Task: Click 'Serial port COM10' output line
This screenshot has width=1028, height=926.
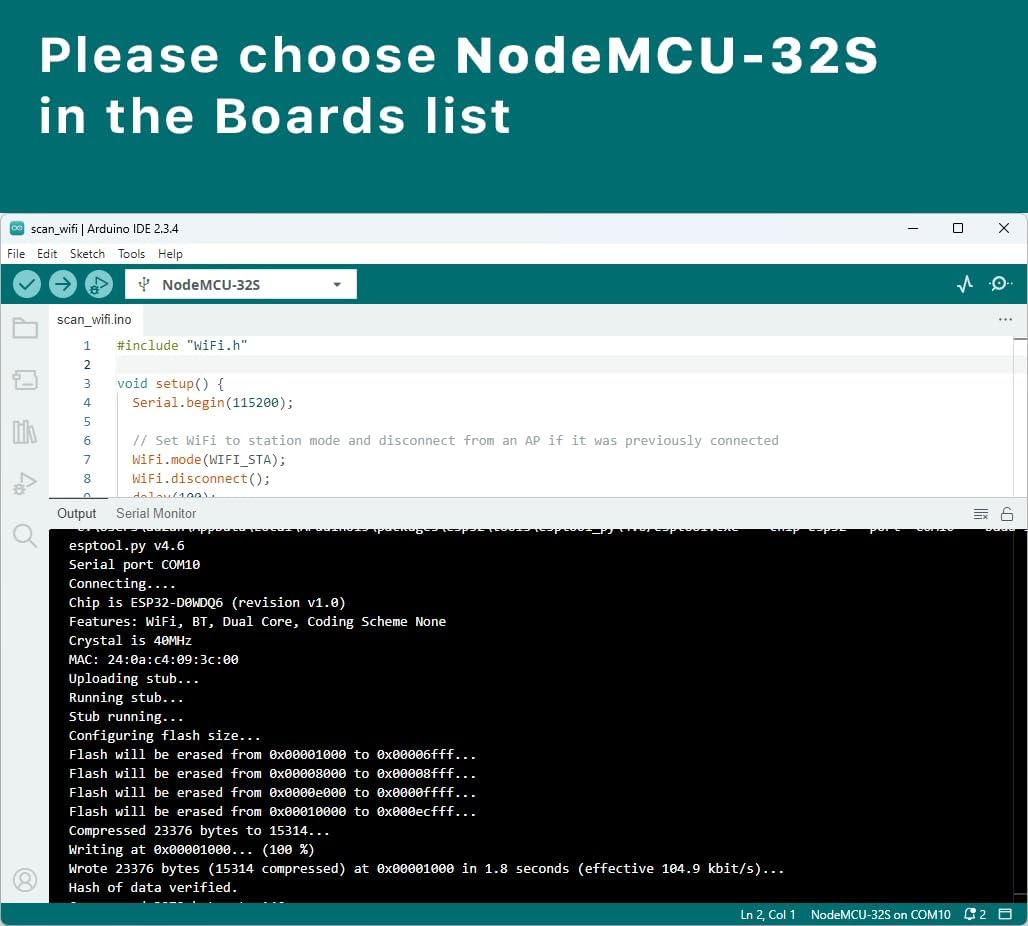Action: (134, 564)
